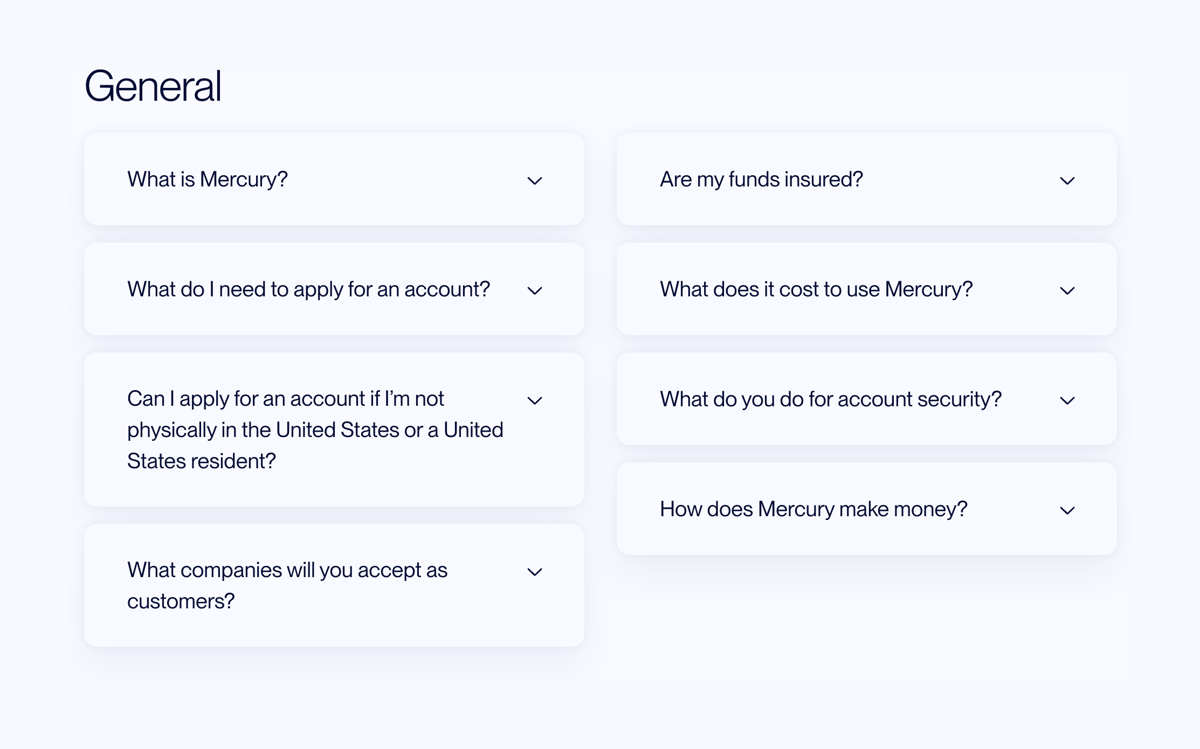Click the "General" section heading

[x=153, y=87]
